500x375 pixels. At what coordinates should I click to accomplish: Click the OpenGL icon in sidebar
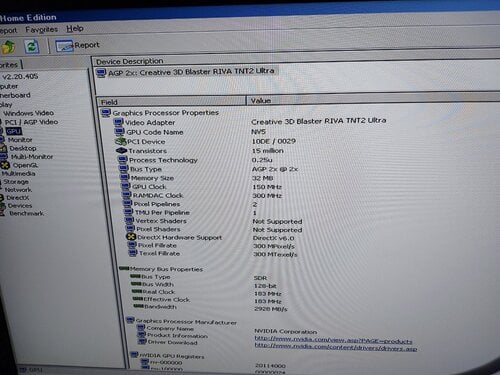click(x=5, y=165)
